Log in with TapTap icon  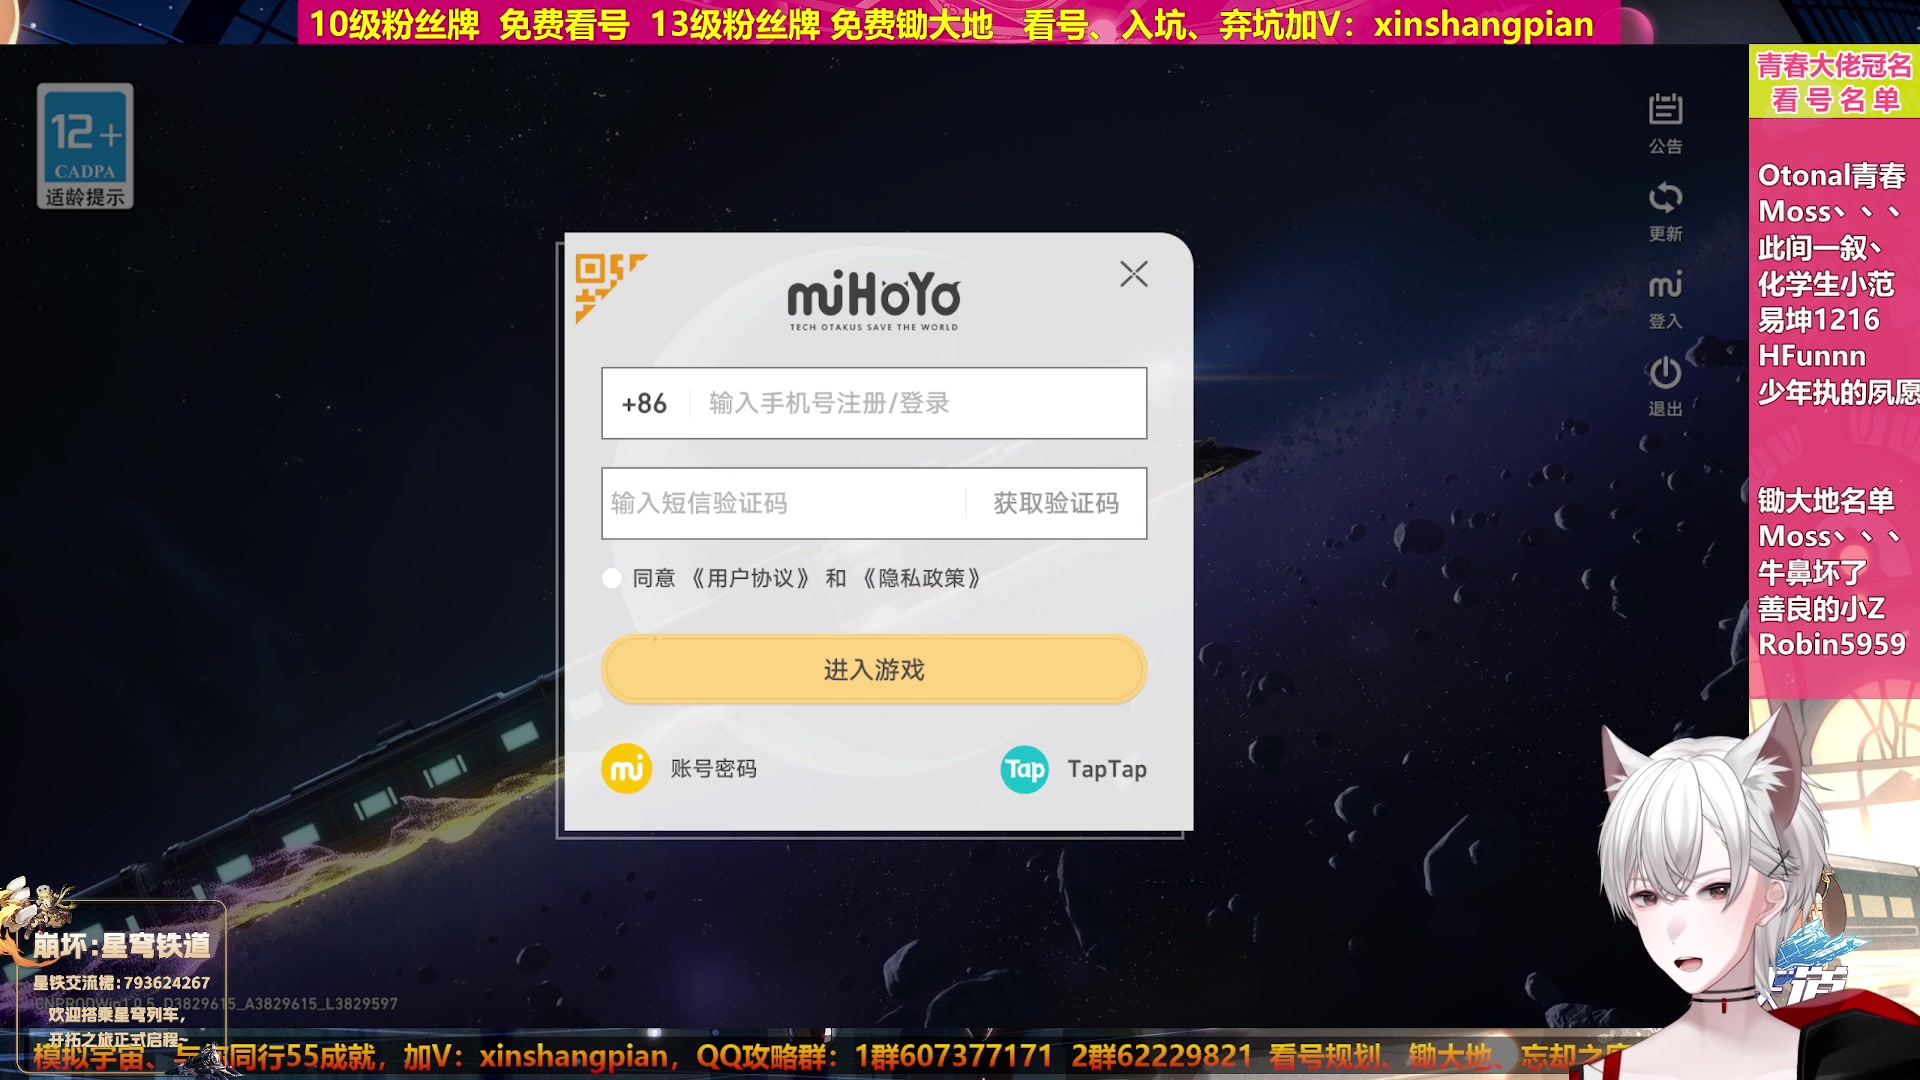pos(1025,769)
